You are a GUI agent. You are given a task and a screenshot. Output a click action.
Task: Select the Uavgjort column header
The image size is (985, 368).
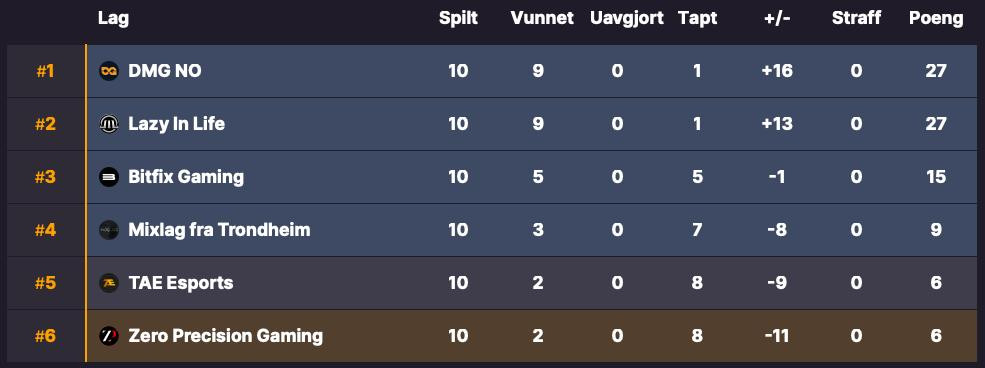tap(627, 18)
